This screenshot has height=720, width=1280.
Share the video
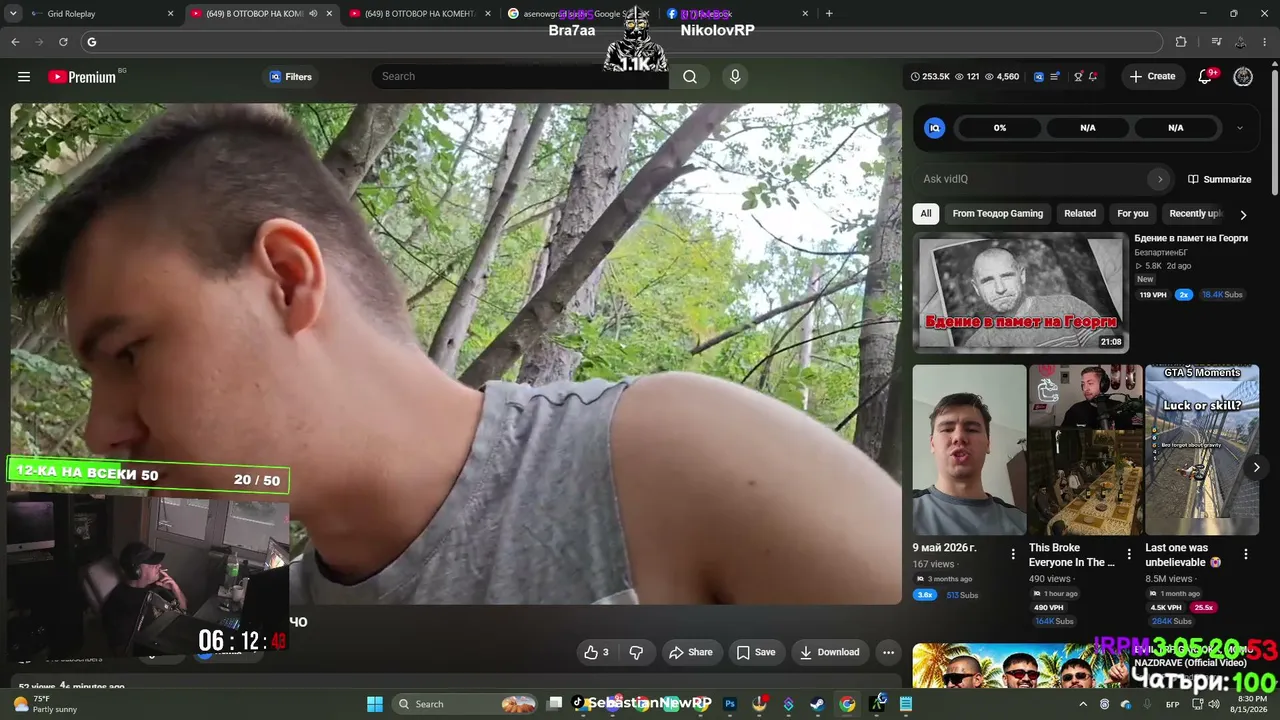click(691, 652)
